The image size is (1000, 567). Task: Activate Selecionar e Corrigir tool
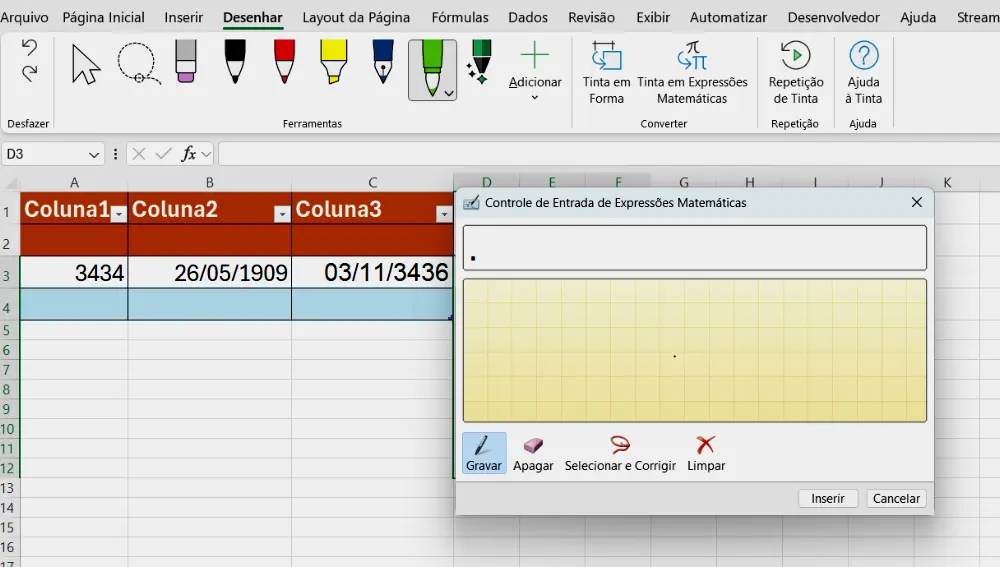coord(620,453)
